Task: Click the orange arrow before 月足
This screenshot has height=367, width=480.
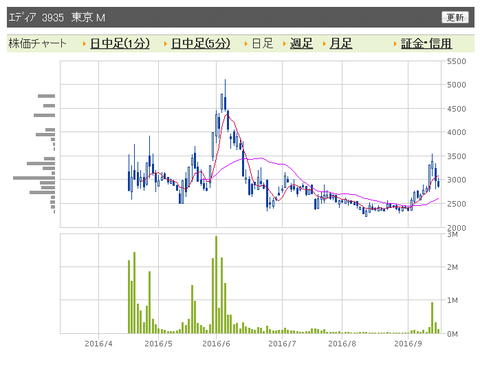Action: pos(324,44)
